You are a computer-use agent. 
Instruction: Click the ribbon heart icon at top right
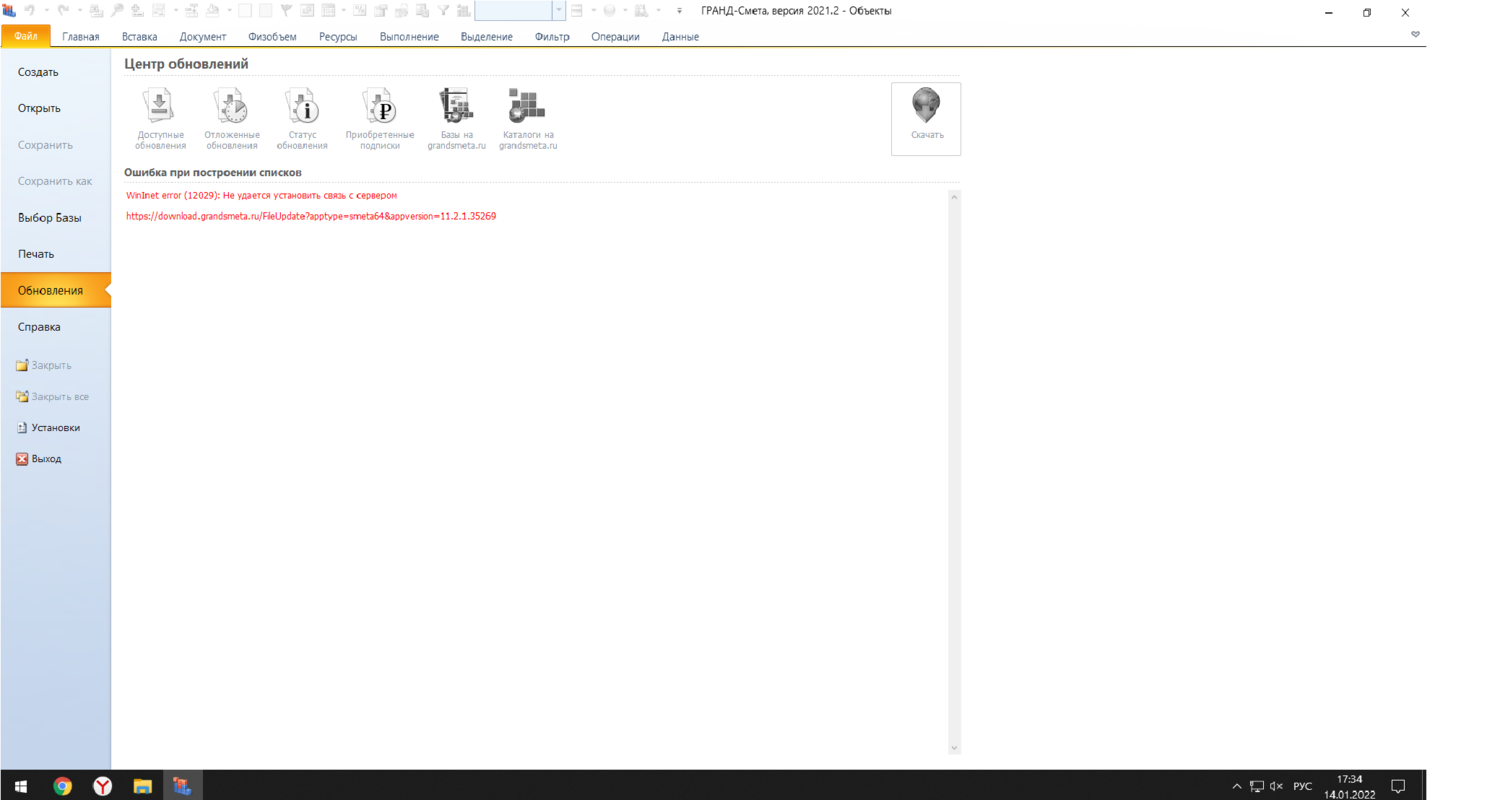click(x=1415, y=35)
